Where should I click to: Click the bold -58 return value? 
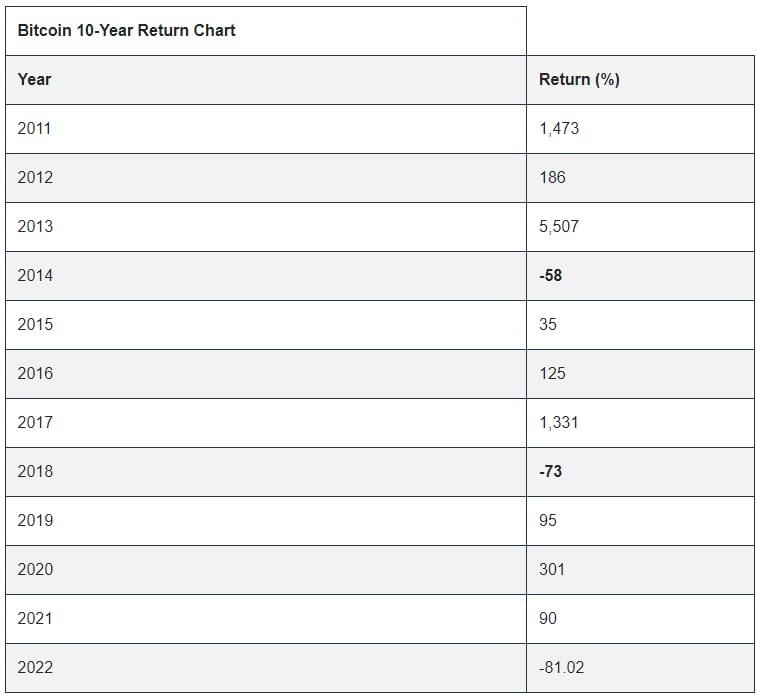[x=550, y=276]
